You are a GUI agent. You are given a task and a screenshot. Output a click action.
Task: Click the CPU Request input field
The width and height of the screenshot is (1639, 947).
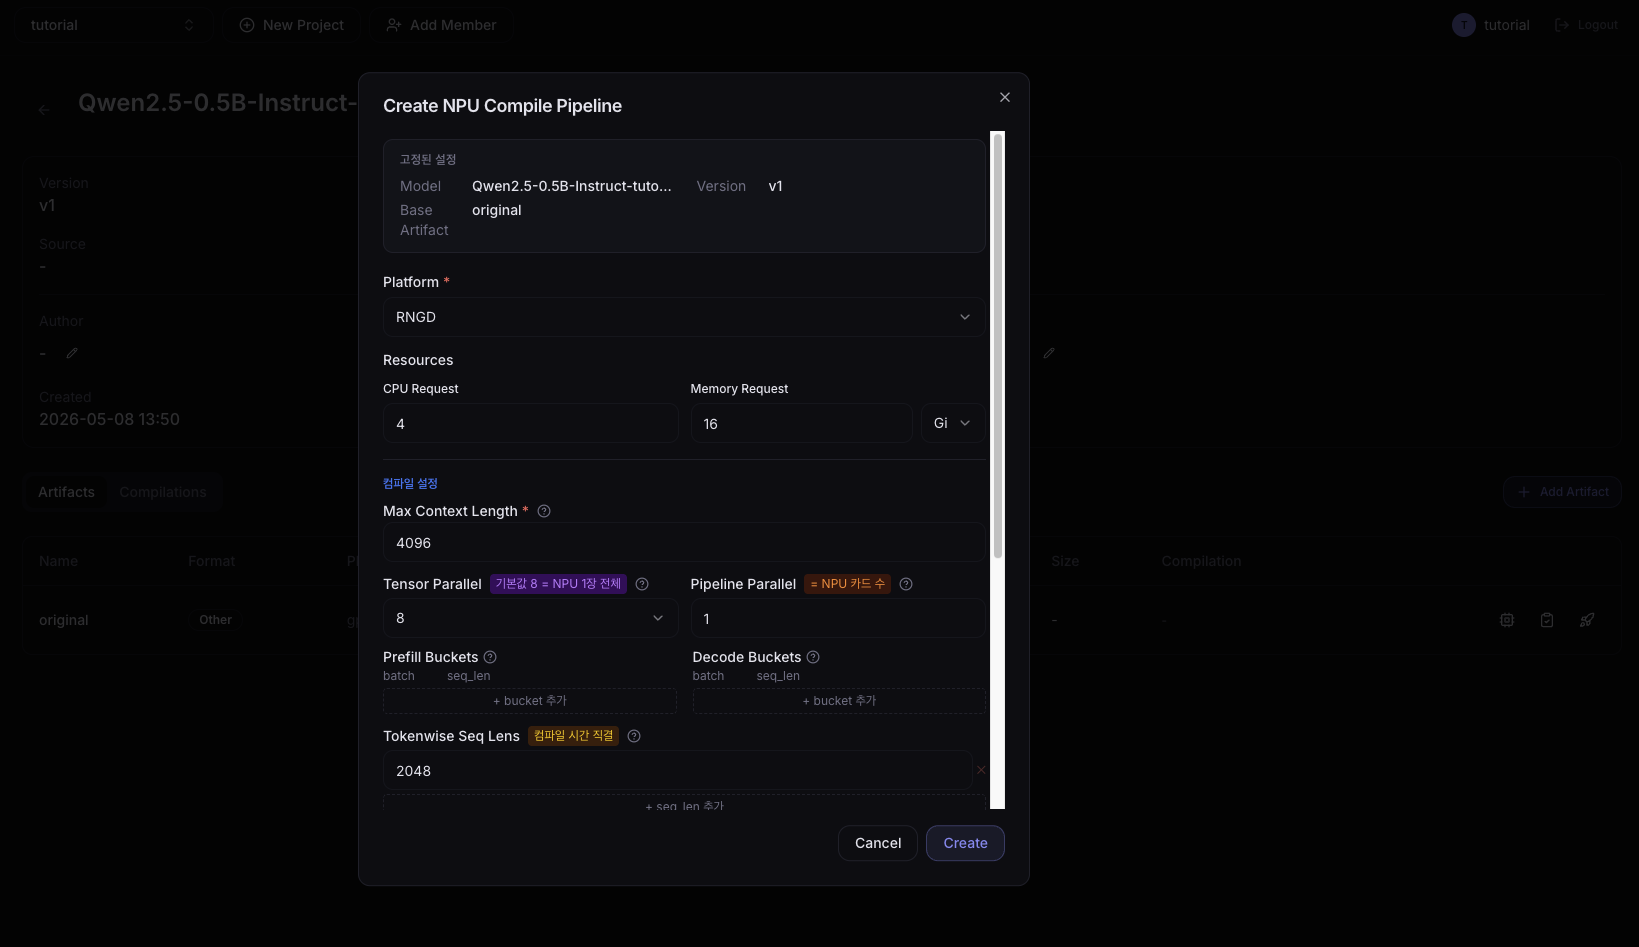530,424
